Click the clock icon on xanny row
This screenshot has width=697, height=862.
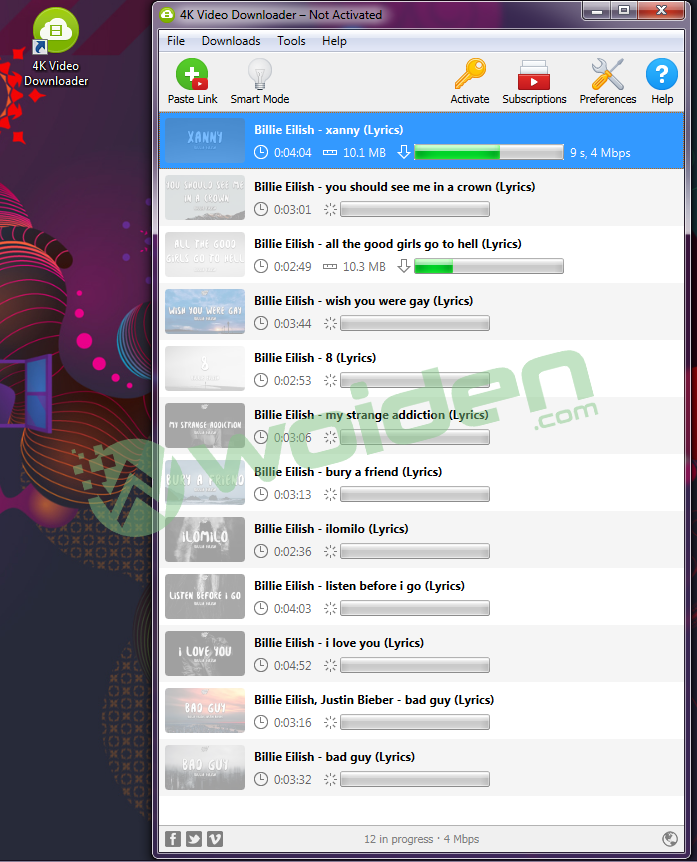(261, 152)
